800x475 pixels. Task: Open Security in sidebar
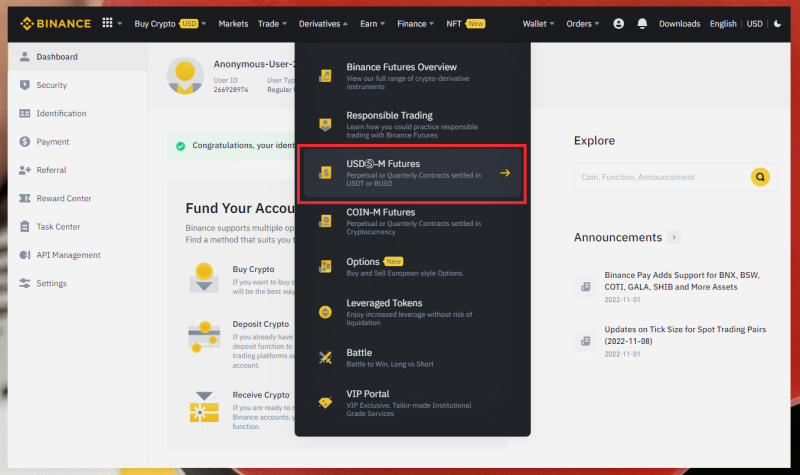pyautogui.click(x=78, y=85)
